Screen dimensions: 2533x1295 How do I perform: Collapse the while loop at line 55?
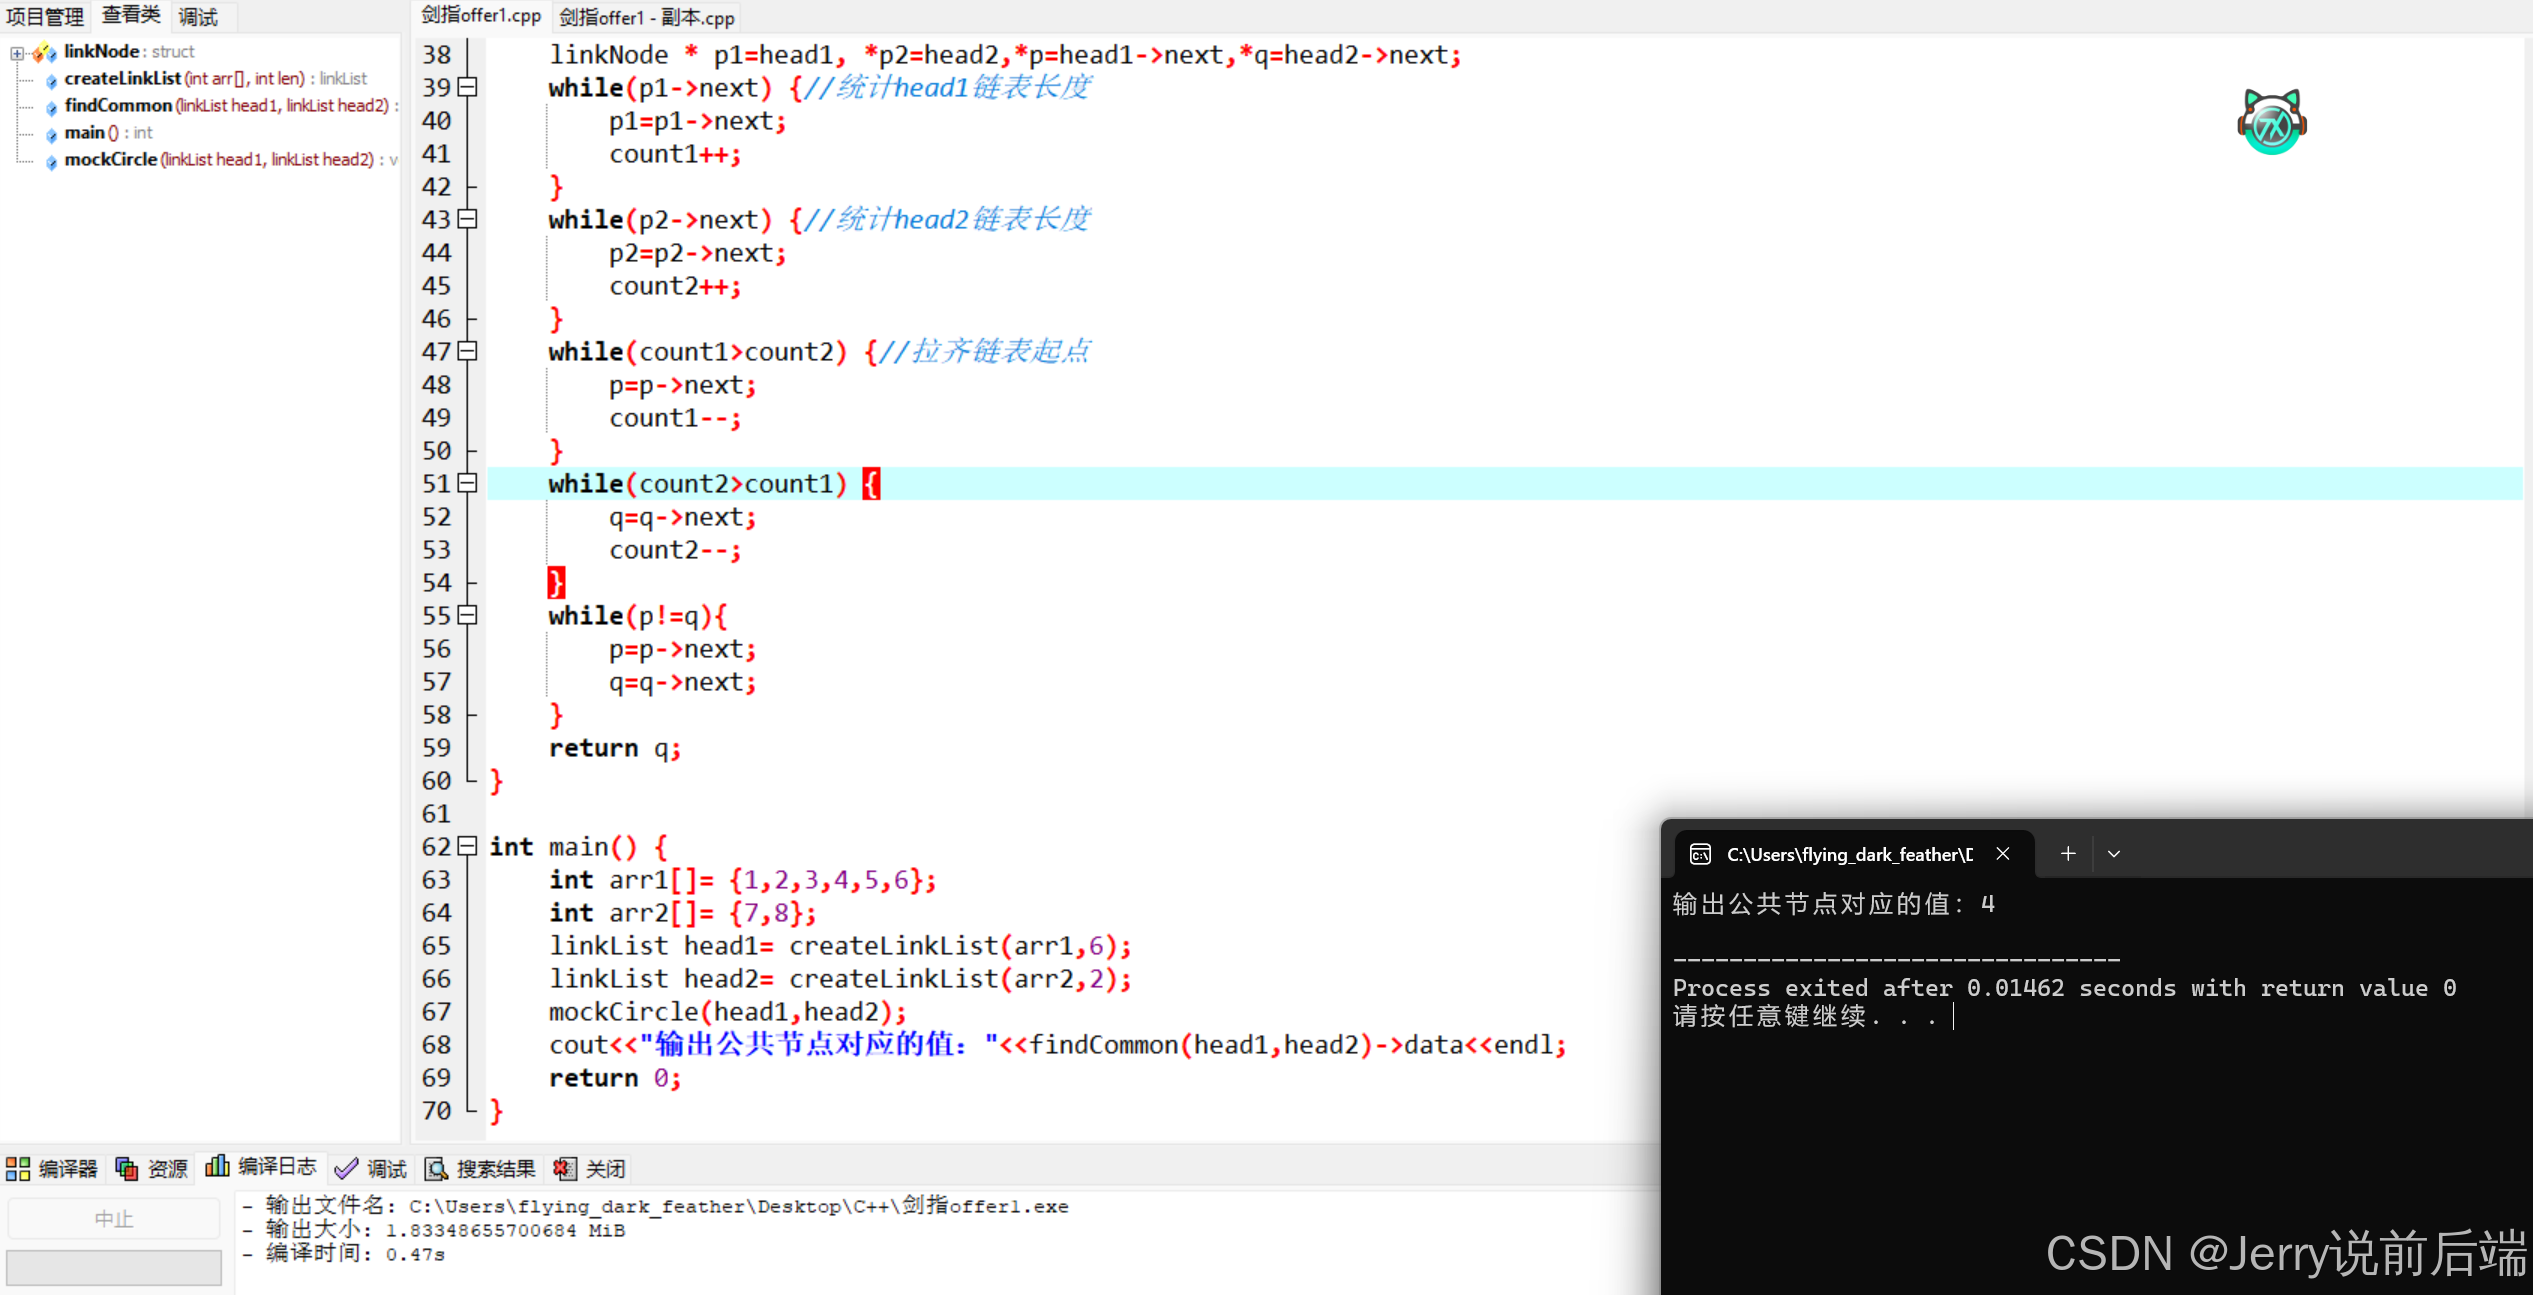(467, 615)
